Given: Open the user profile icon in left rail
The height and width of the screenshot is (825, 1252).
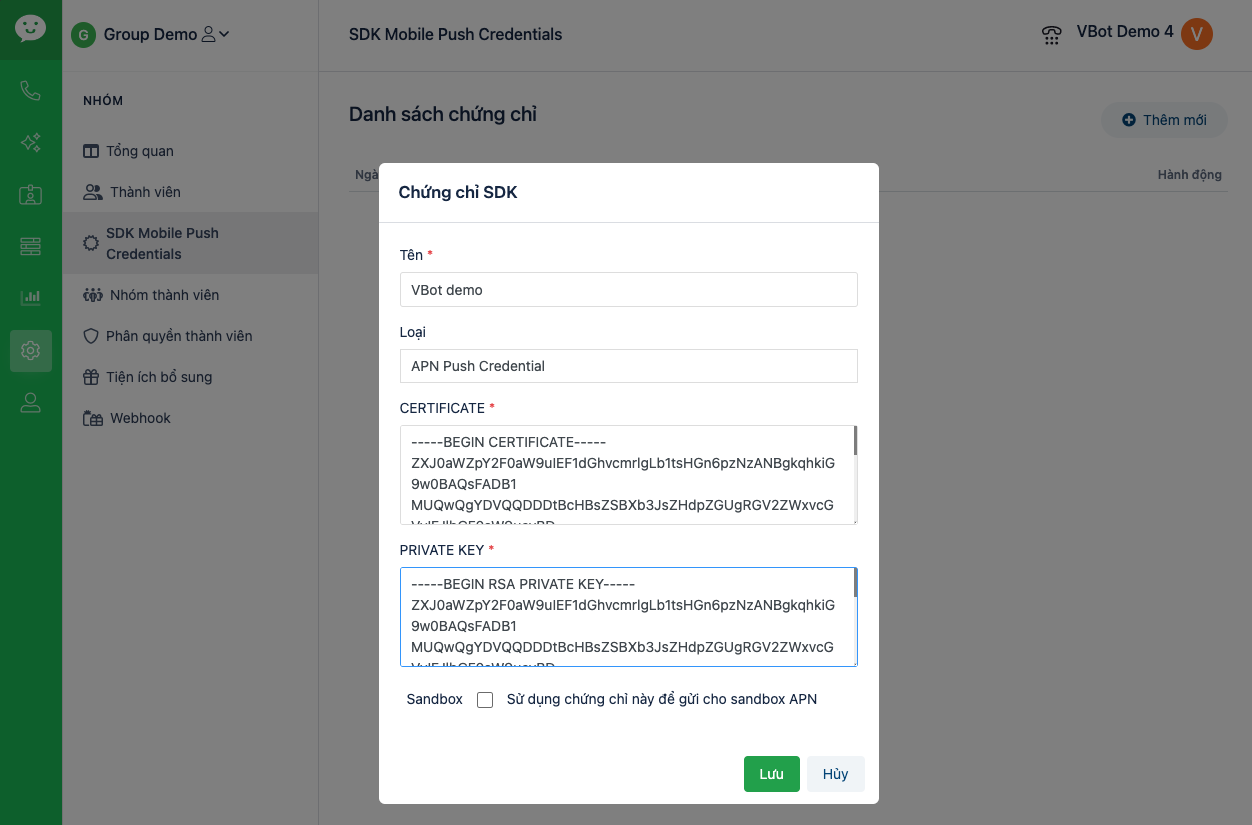Looking at the screenshot, I should point(30,403).
